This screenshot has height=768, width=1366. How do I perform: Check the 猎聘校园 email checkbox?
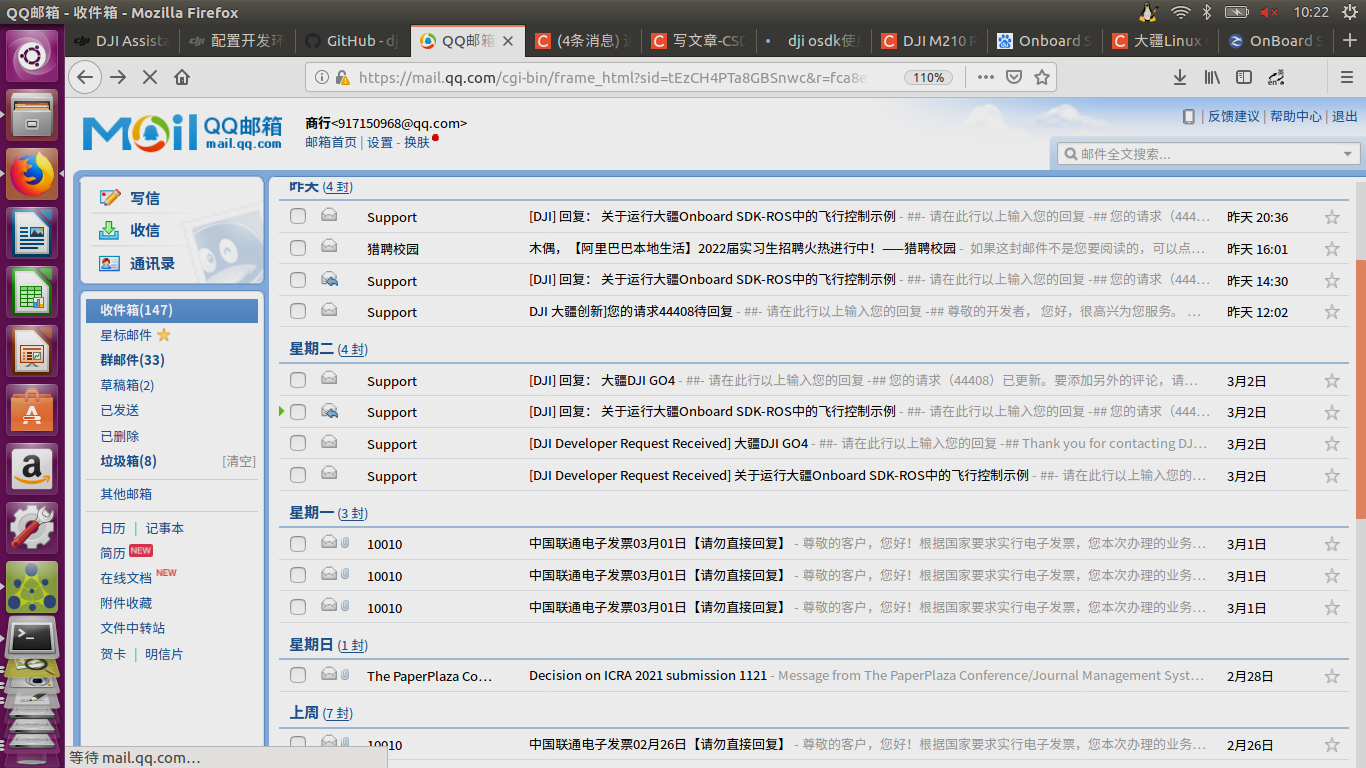pyautogui.click(x=298, y=248)
